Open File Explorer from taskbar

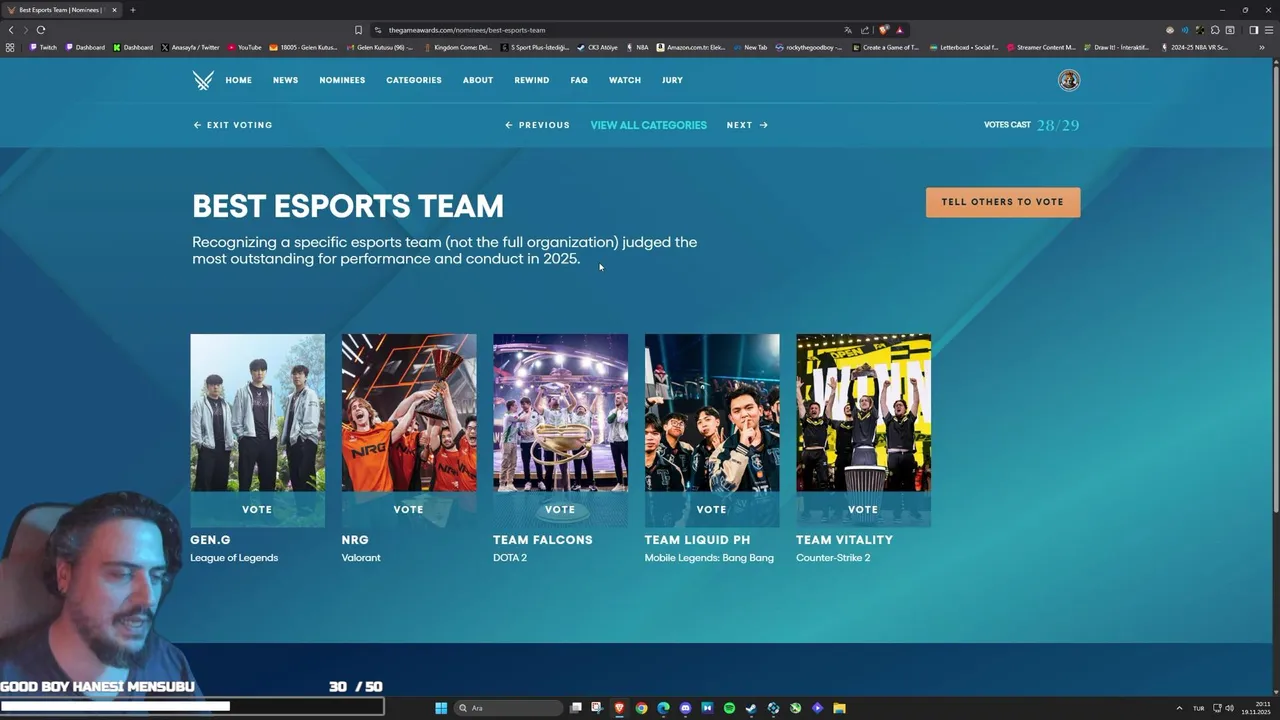coord(839,708)
